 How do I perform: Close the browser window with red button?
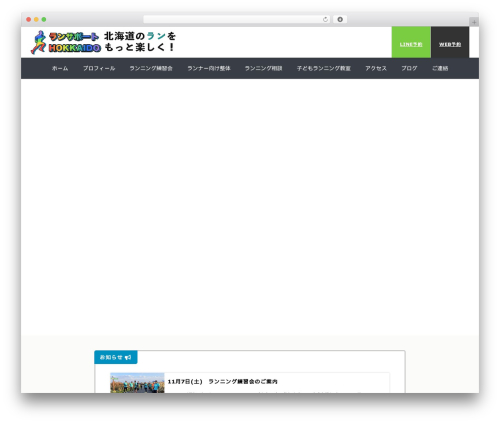click(29, 19)
